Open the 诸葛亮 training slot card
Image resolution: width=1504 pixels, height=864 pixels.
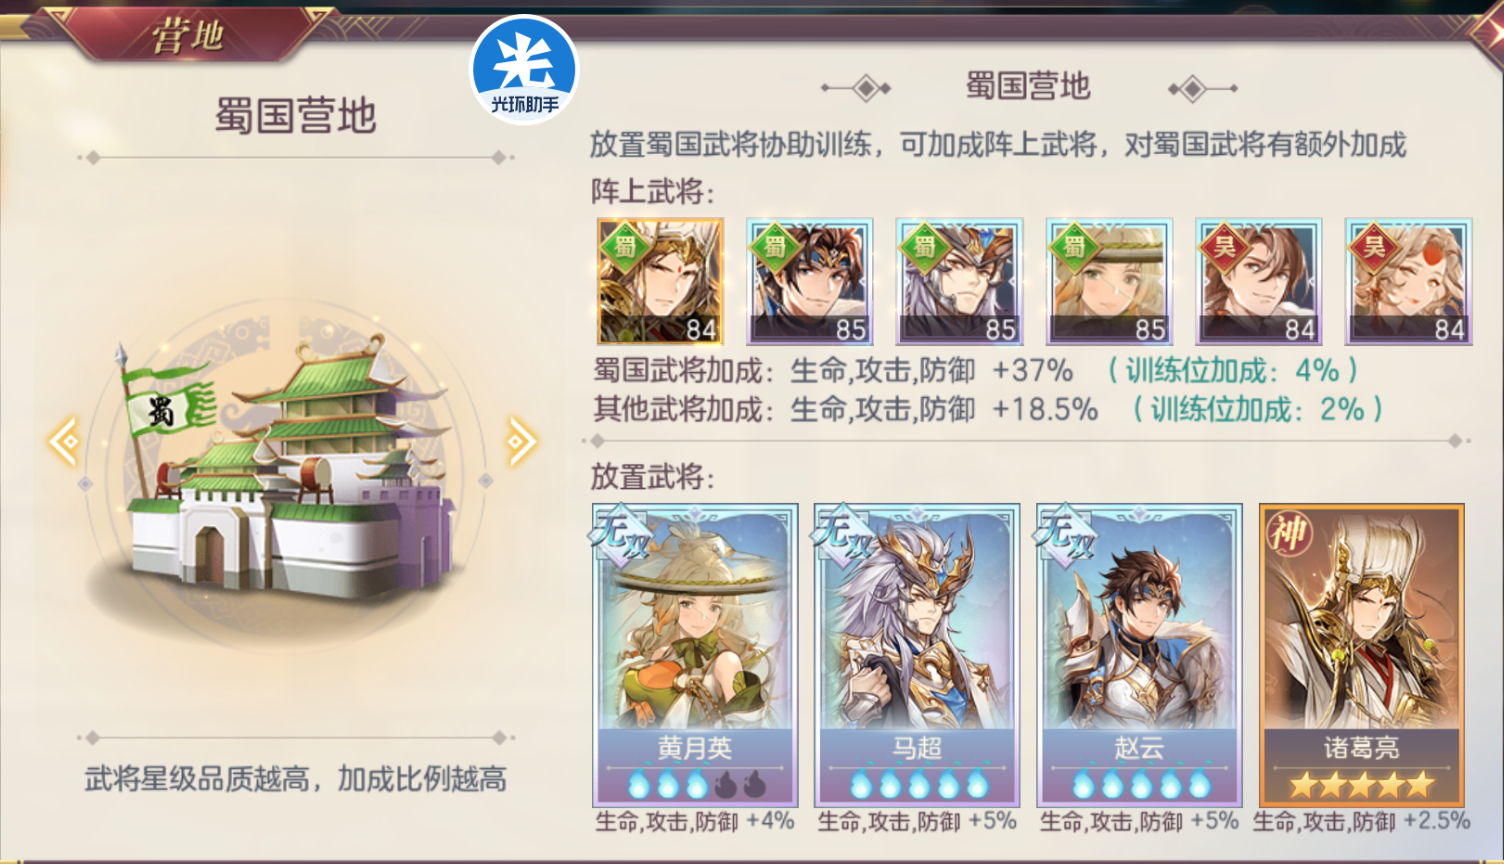tap(1361, 655)
